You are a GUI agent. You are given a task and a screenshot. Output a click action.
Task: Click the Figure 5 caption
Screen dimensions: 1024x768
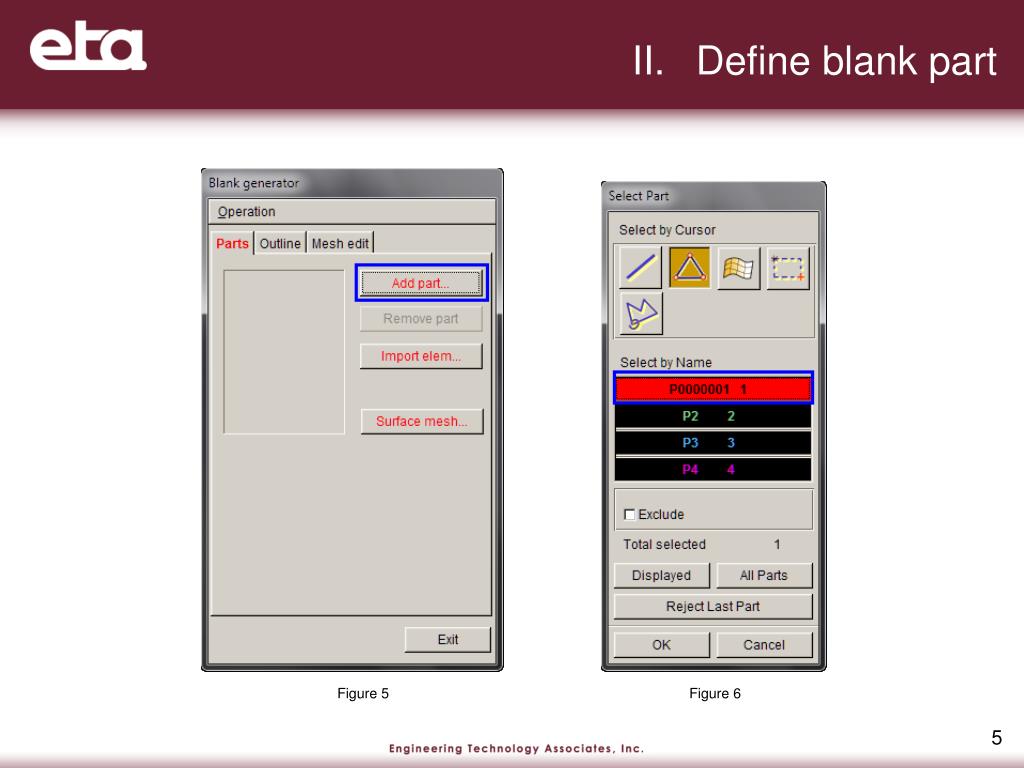pyautogui.click(x=363, y=694)
